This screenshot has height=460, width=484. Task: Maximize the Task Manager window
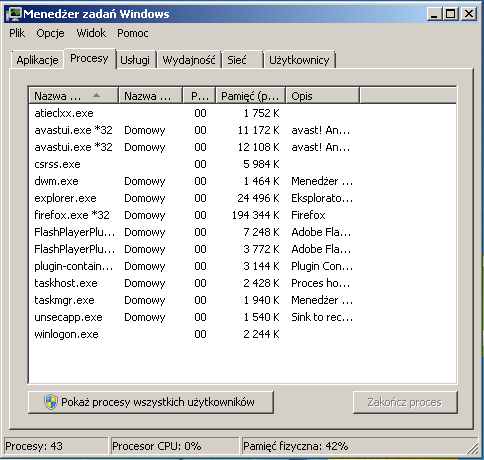click(451, 14)
